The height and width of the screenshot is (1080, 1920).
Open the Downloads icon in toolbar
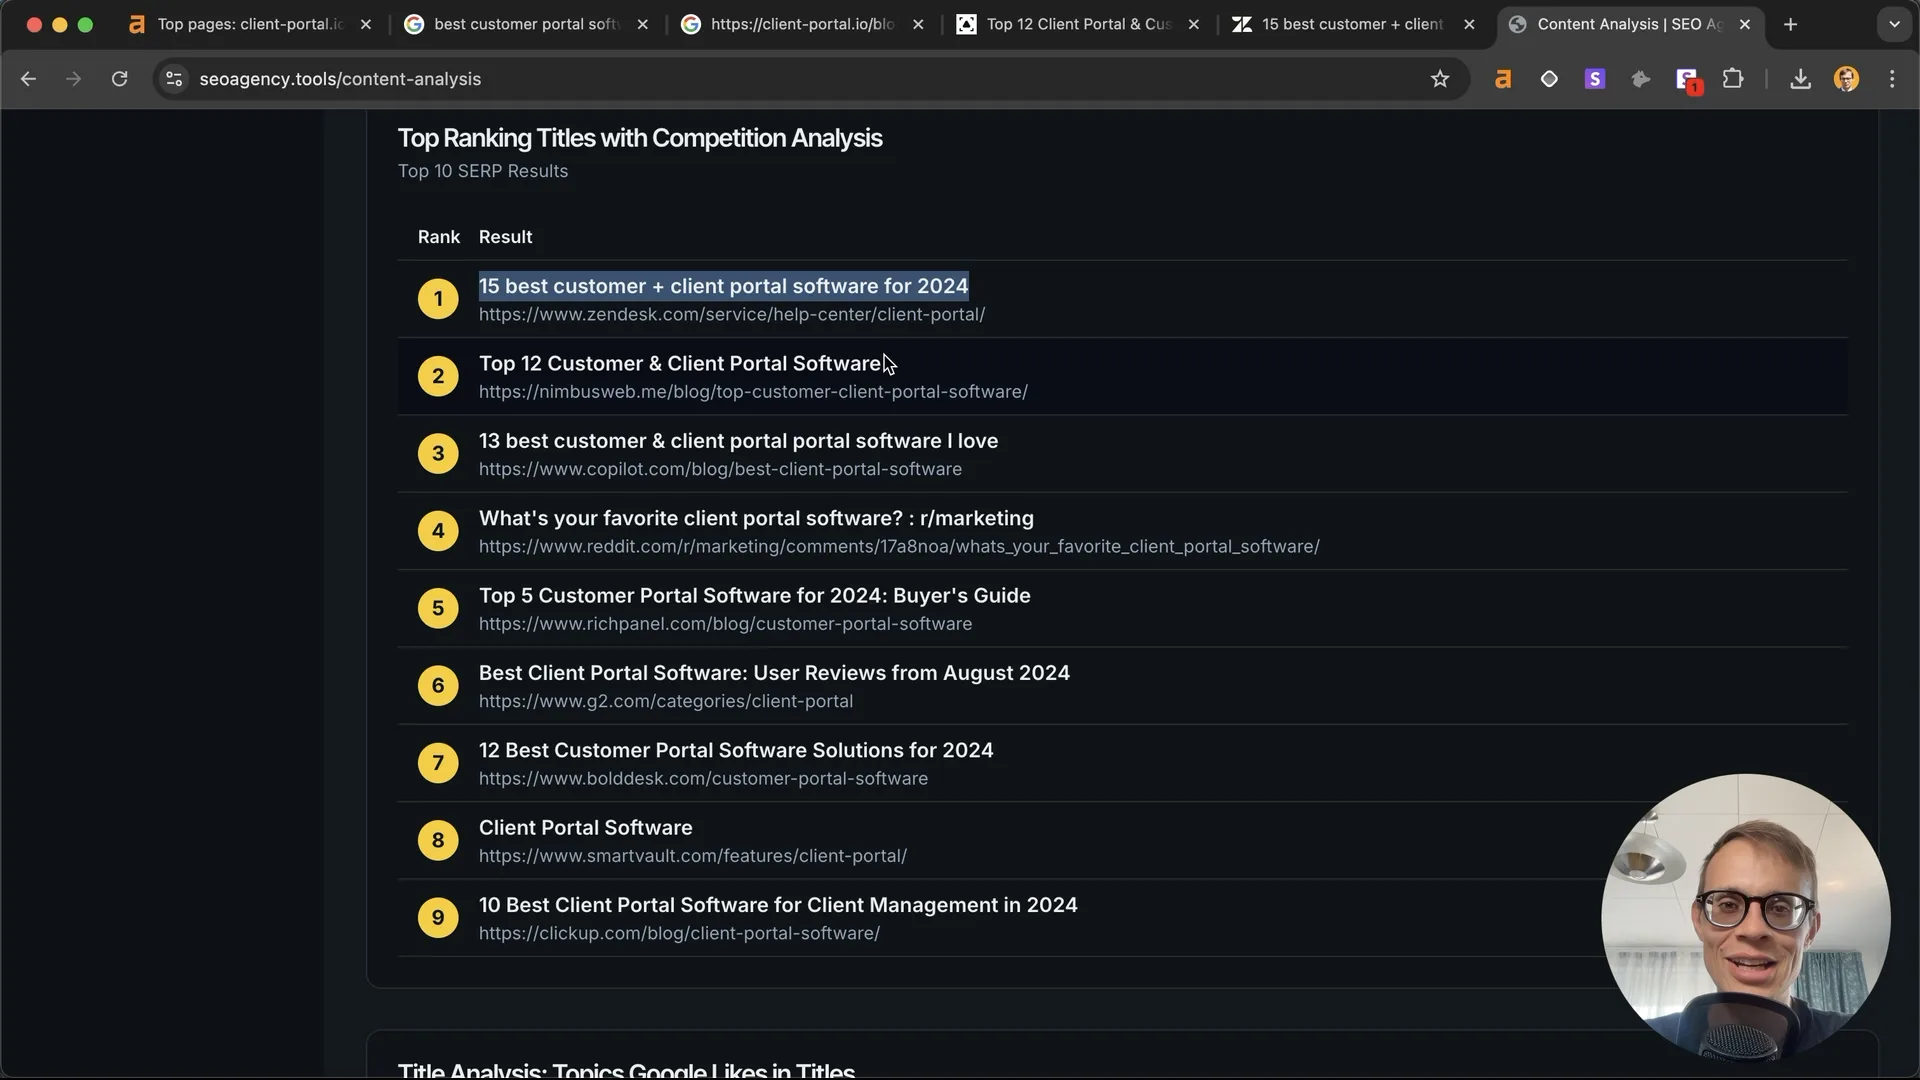click(x=1800, y=79)
